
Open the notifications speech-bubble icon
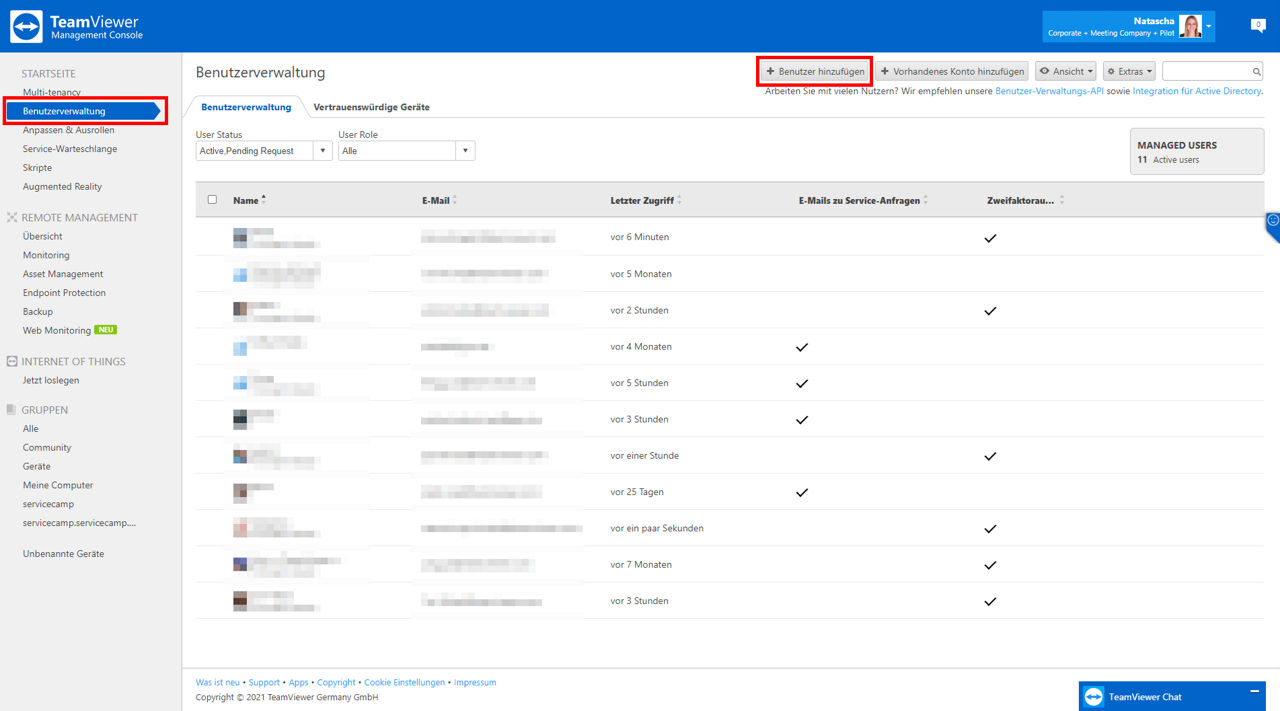click(1258, 25)
